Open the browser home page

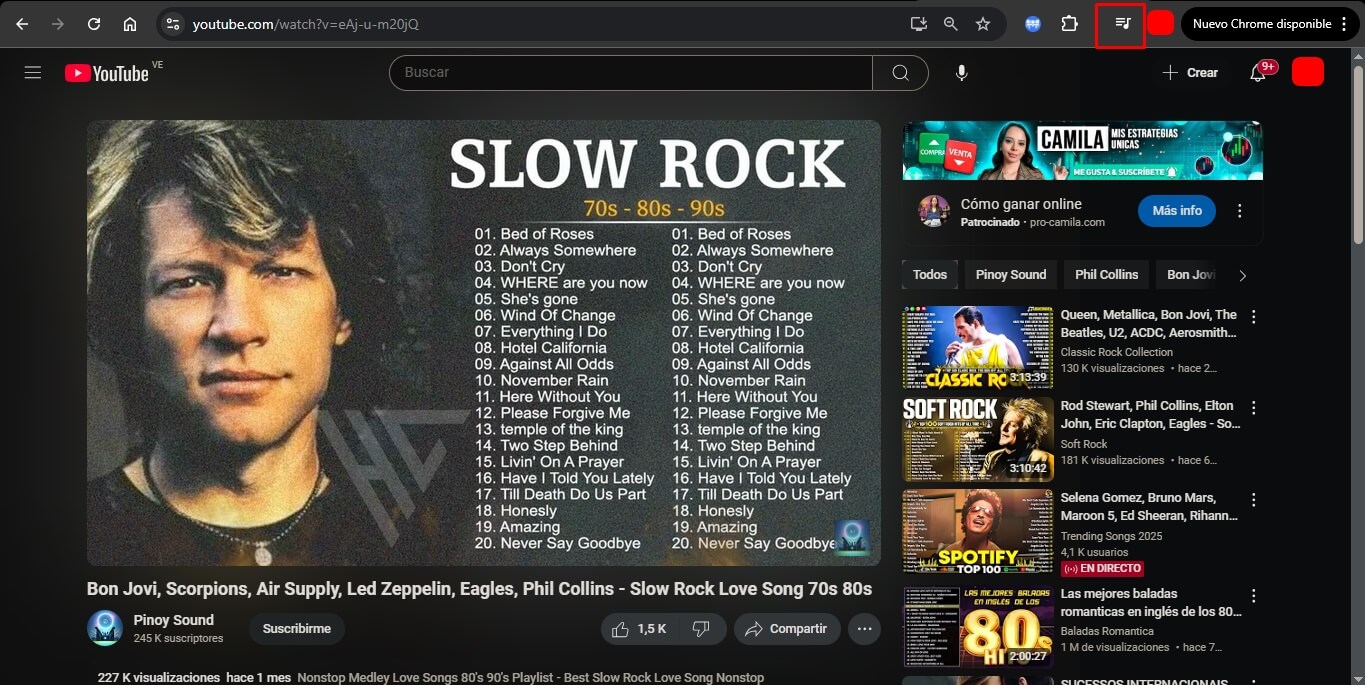click(130, 24)
